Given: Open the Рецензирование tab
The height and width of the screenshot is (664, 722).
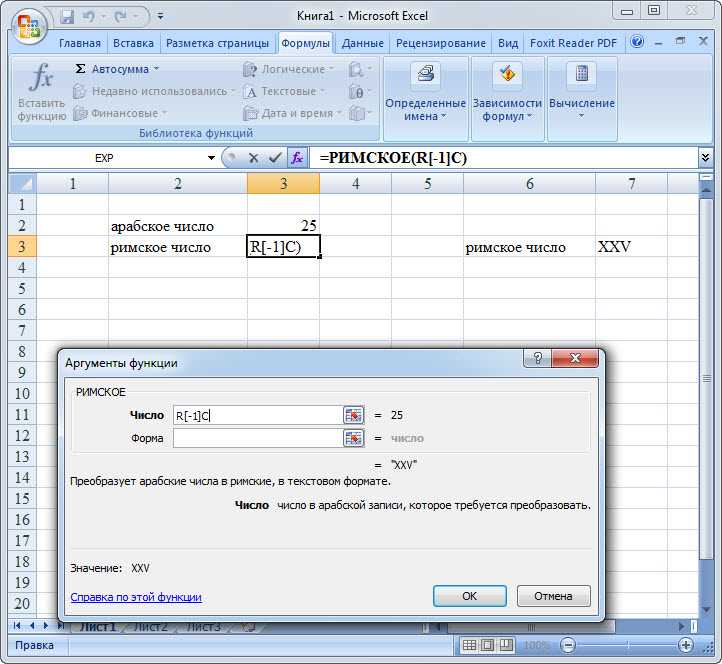Looking at the screenshot, I should pyautogui.click(x=441, y=43).
